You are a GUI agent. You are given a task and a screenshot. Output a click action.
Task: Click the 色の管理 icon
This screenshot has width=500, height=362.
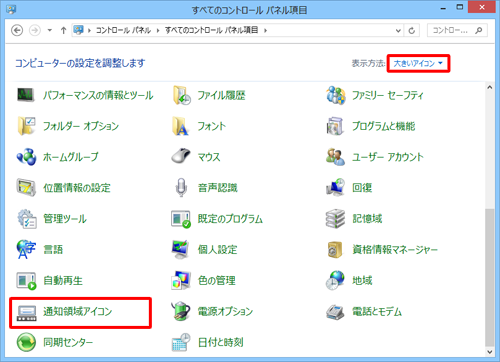pyautogui.click(x=181, y=280)
